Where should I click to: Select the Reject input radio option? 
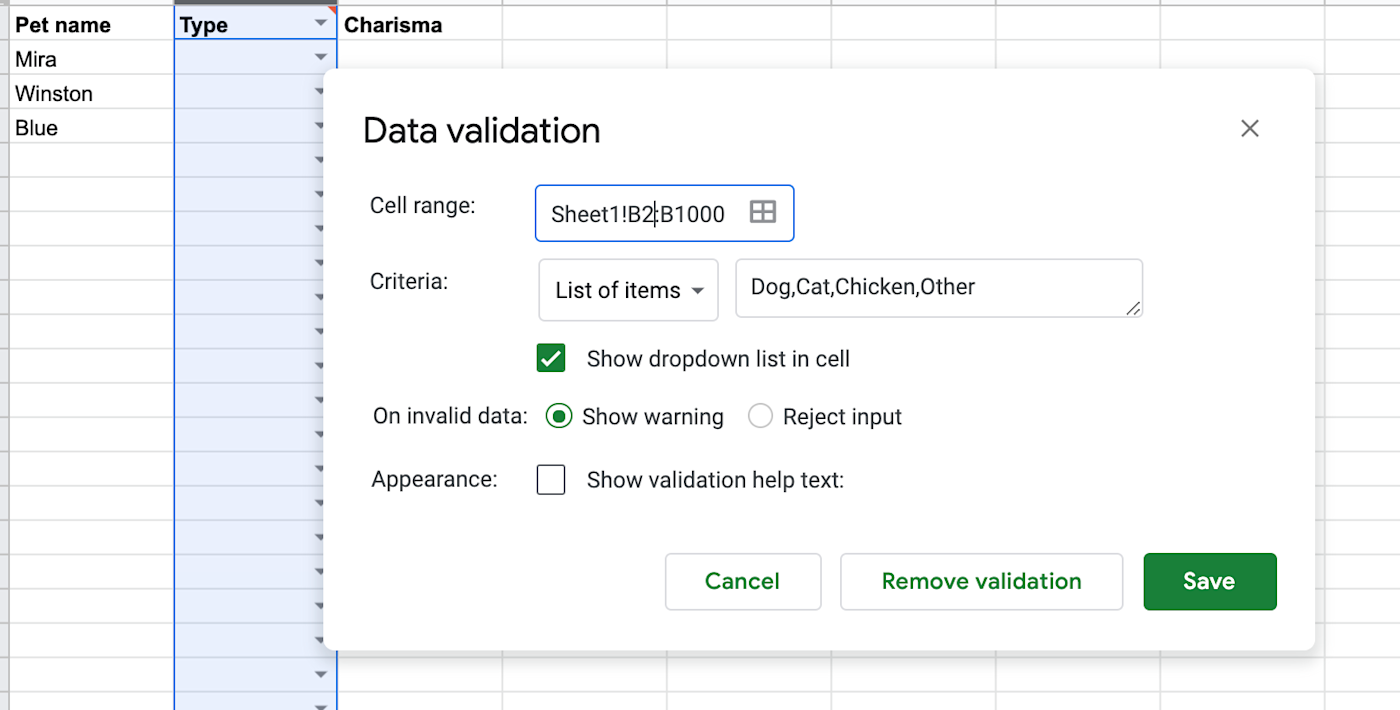click(x=760, y=416)
